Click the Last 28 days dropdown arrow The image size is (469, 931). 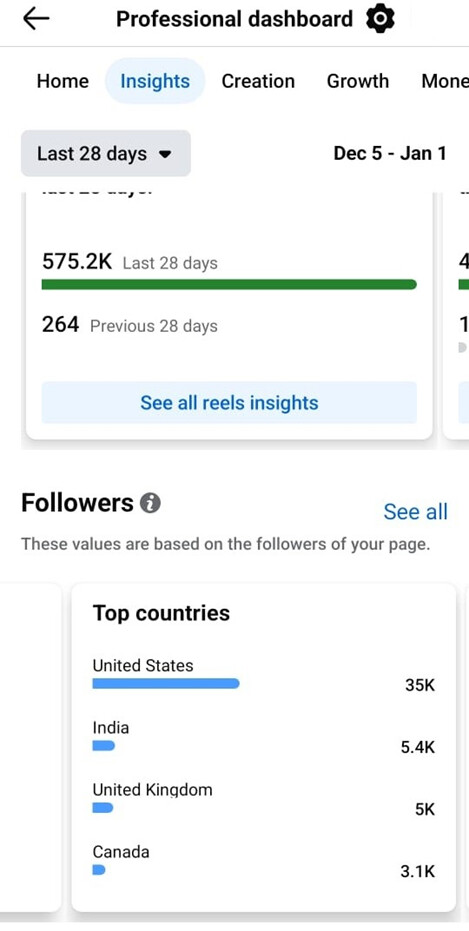pos(165,154)
